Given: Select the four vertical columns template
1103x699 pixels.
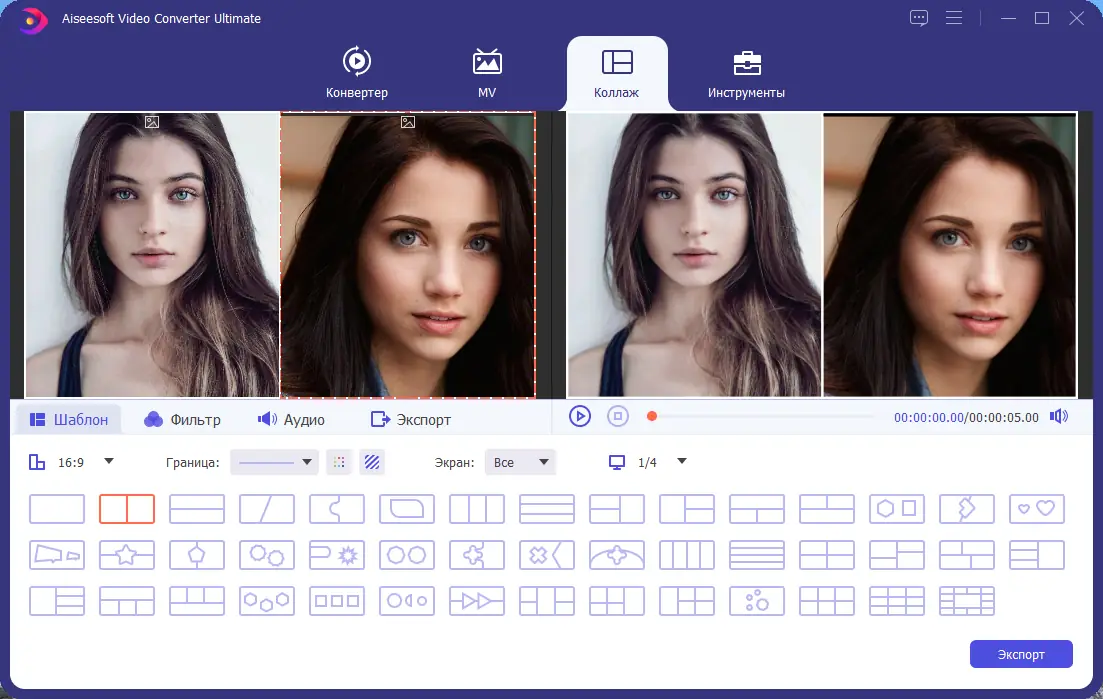Looking at the screenshot, I should coord(687,555).
